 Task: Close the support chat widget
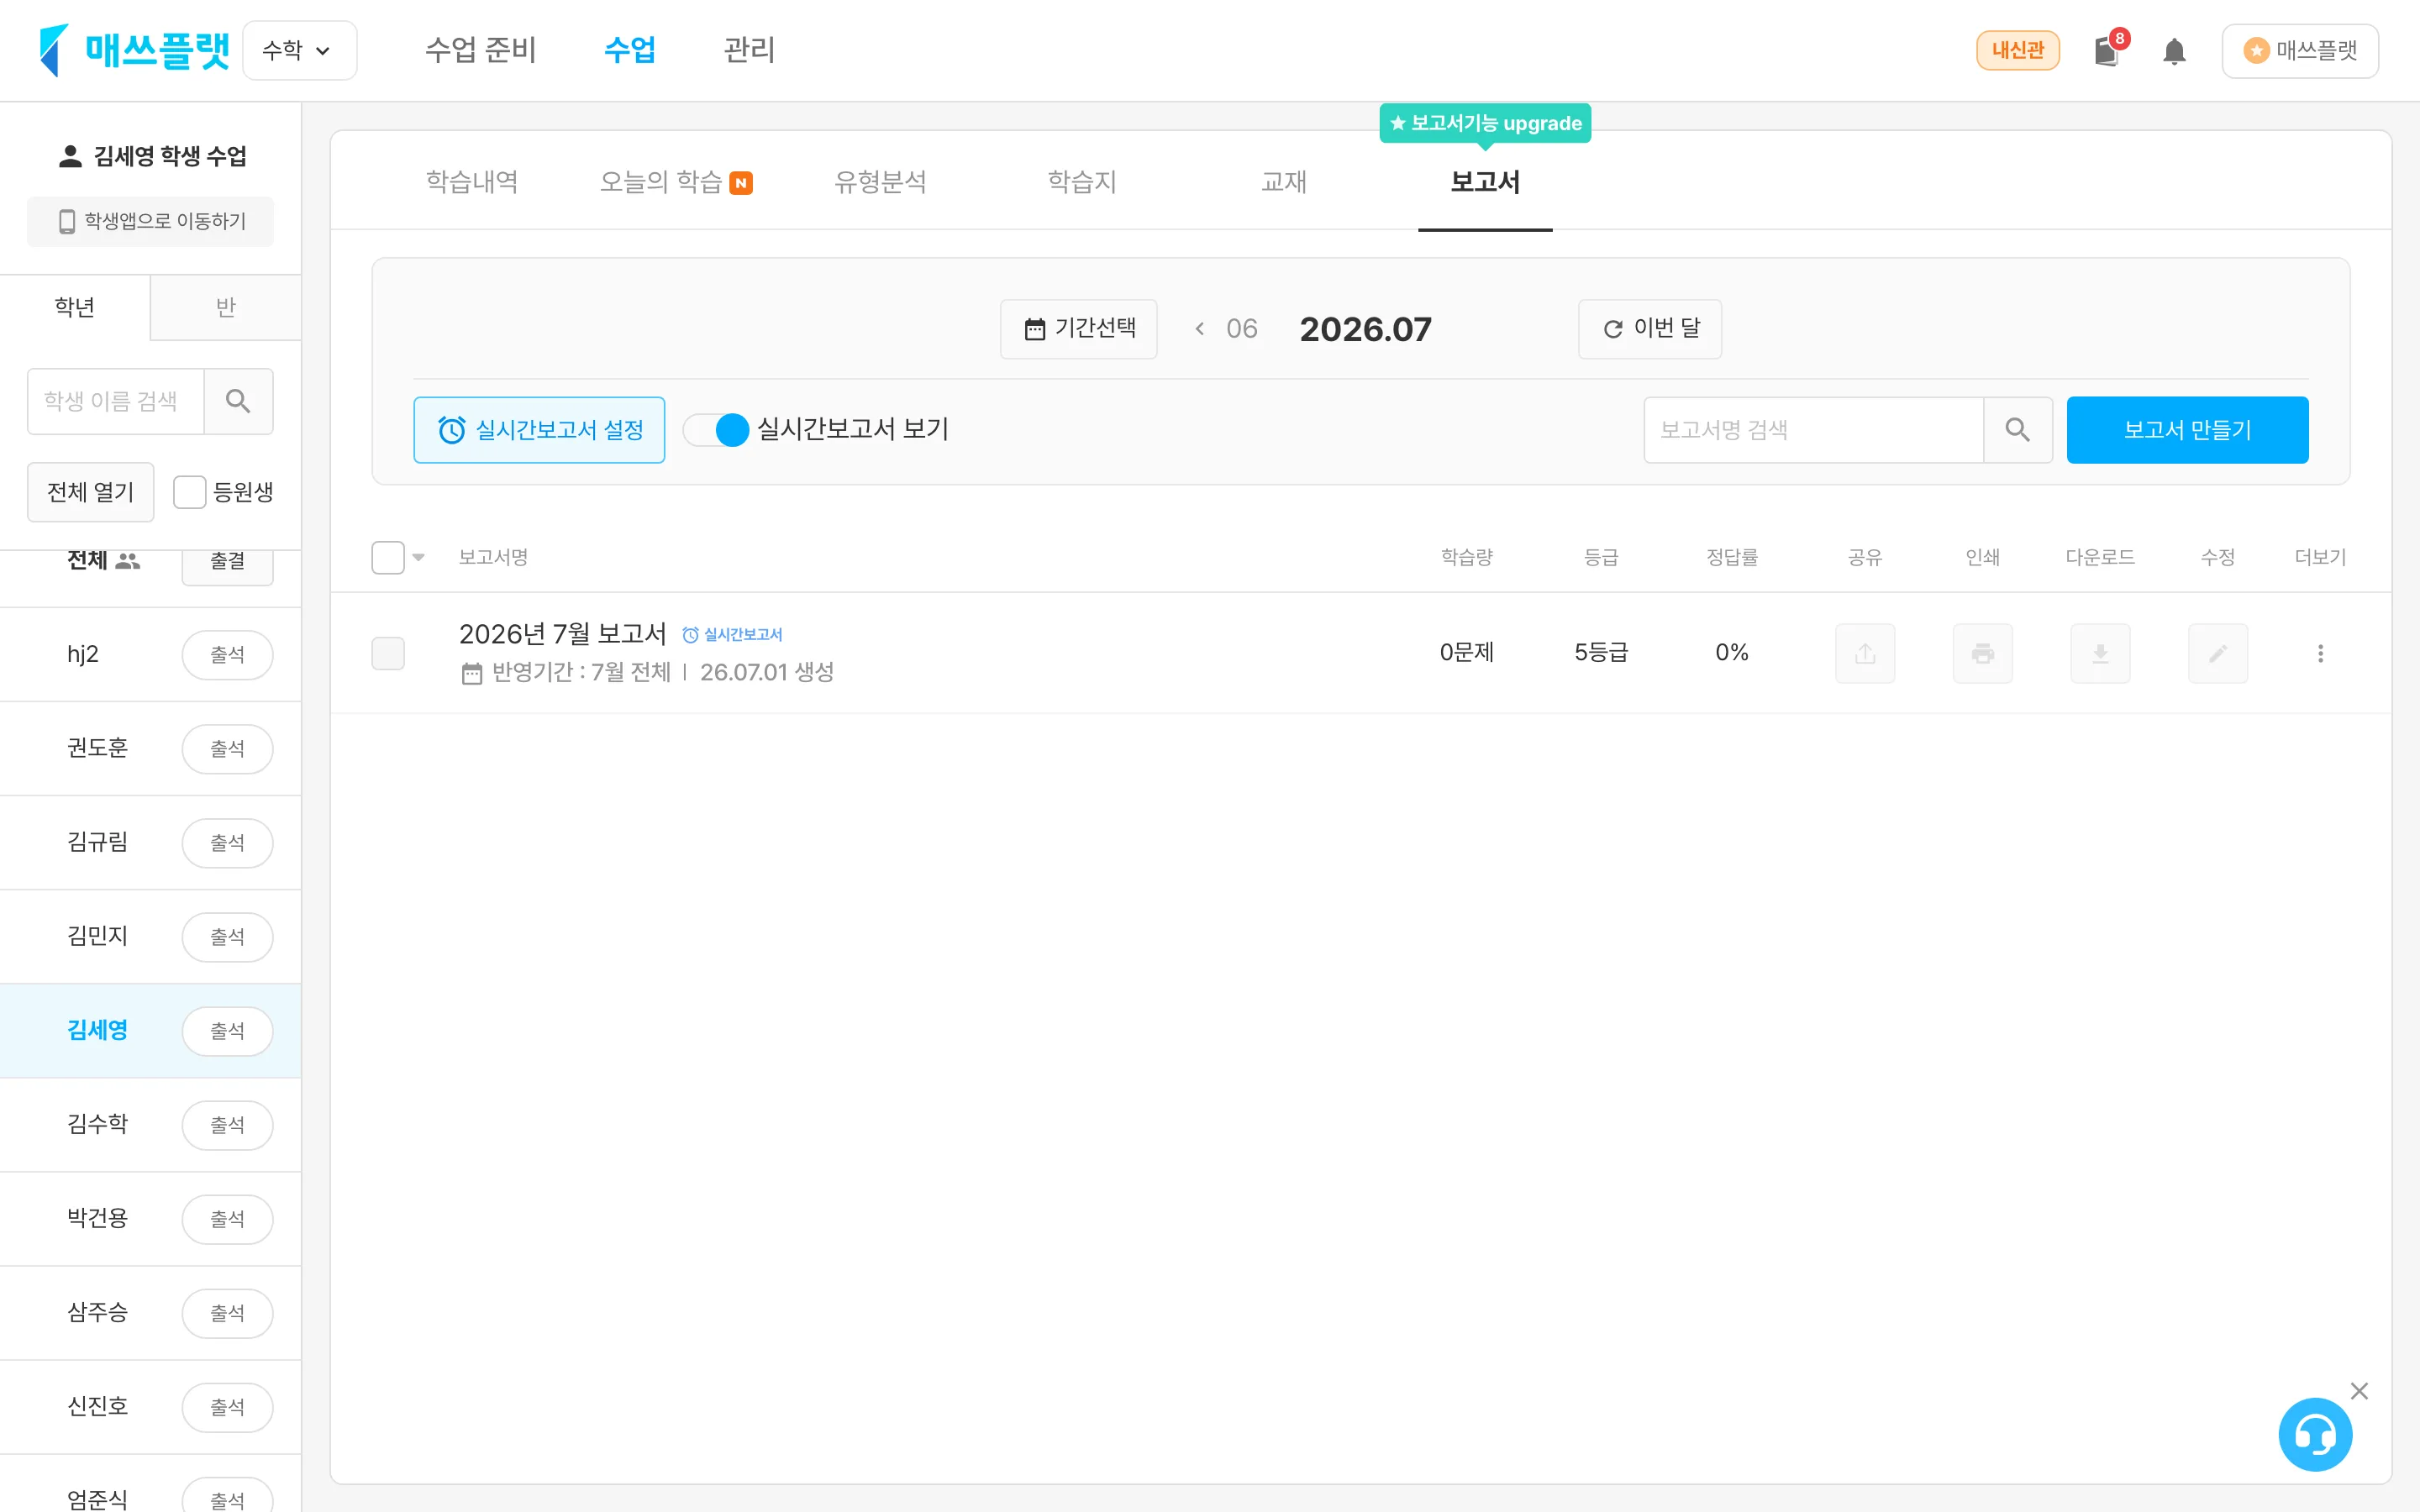pyautogui.click(x=2359, y=1391)
